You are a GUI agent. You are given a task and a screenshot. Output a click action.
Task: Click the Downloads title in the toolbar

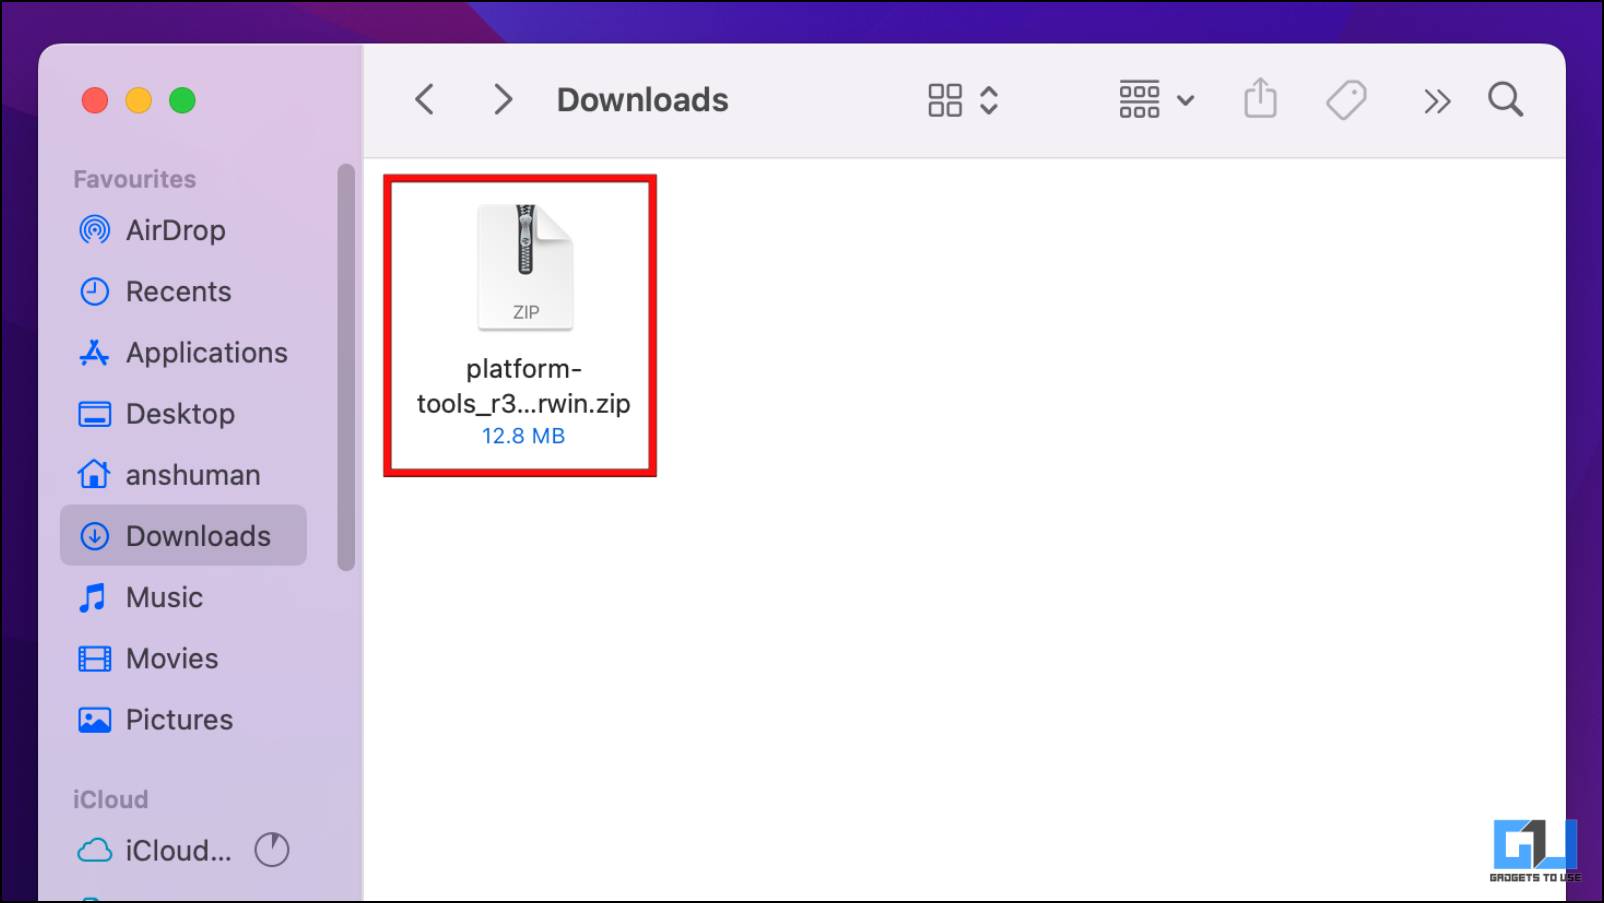642,99
